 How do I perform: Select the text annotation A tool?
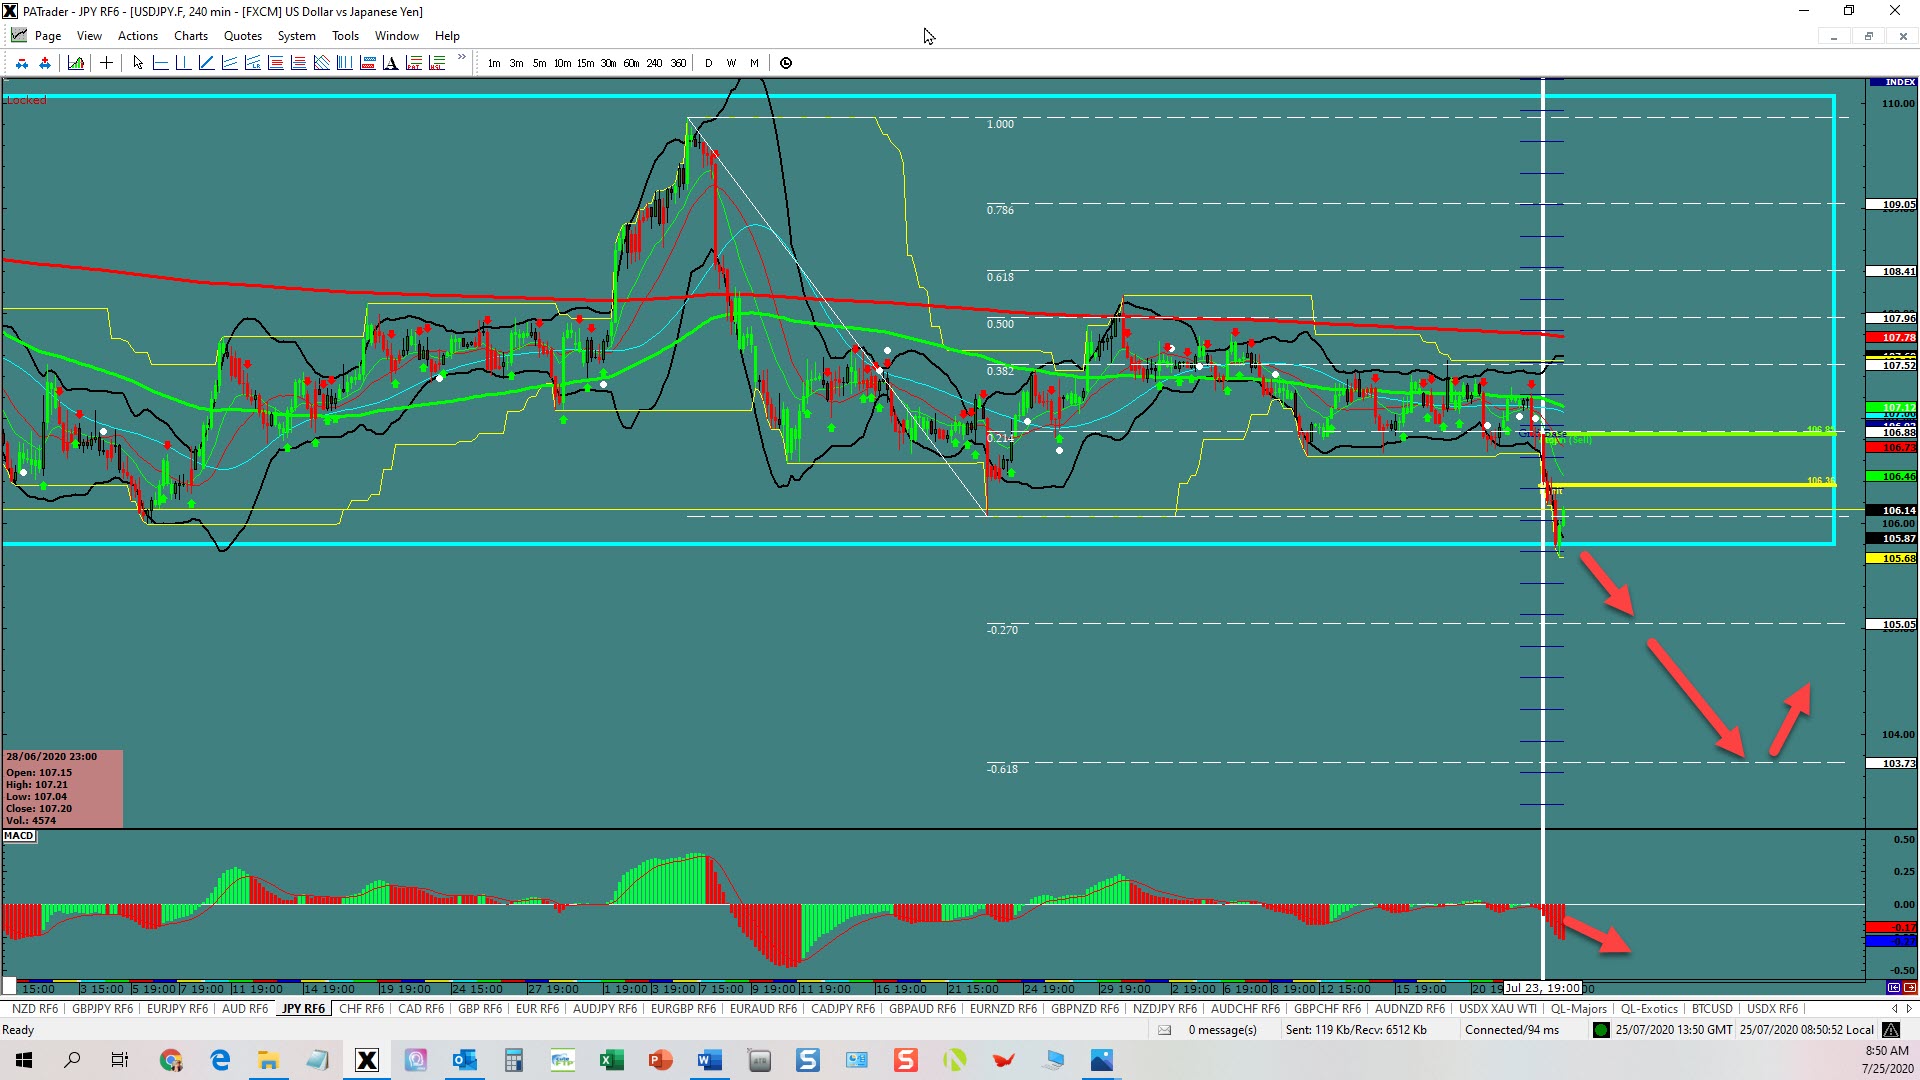click(x=390, y=63)
